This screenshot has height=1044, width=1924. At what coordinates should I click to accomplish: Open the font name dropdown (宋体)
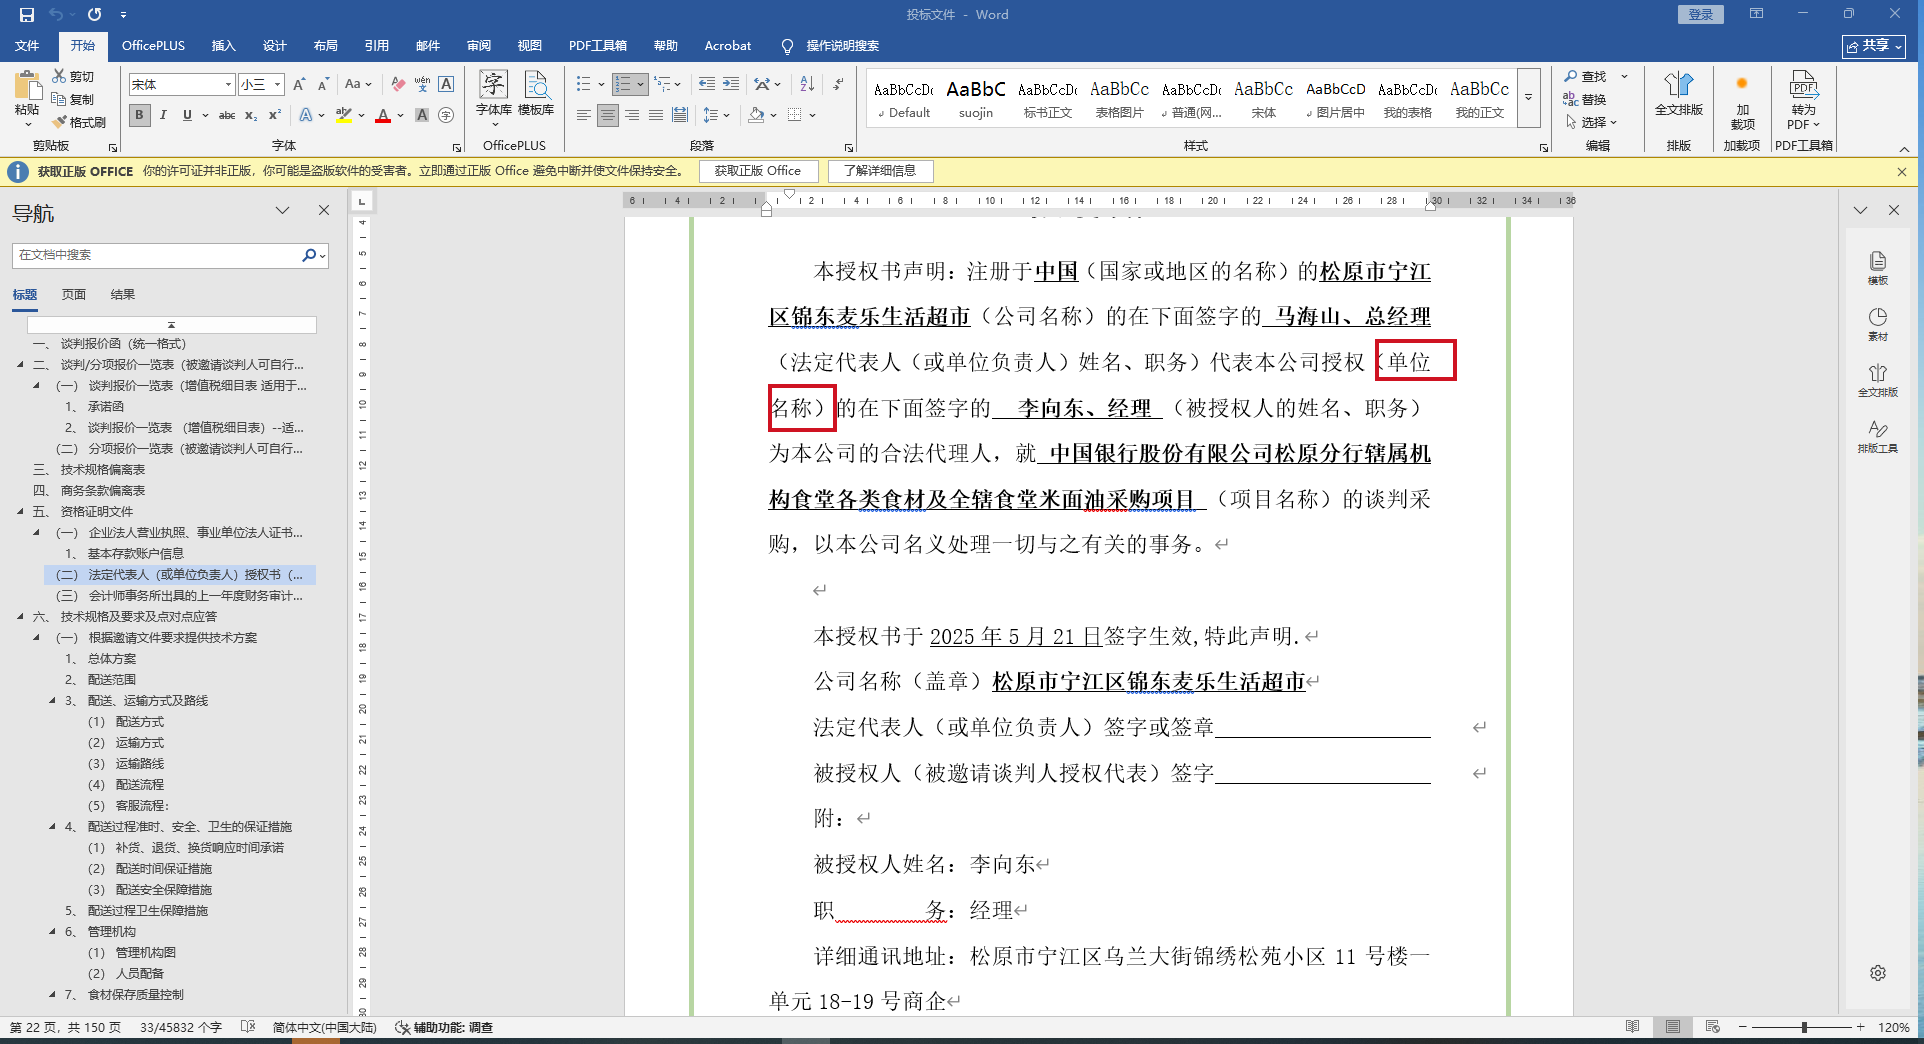click(x=228, y=85)
